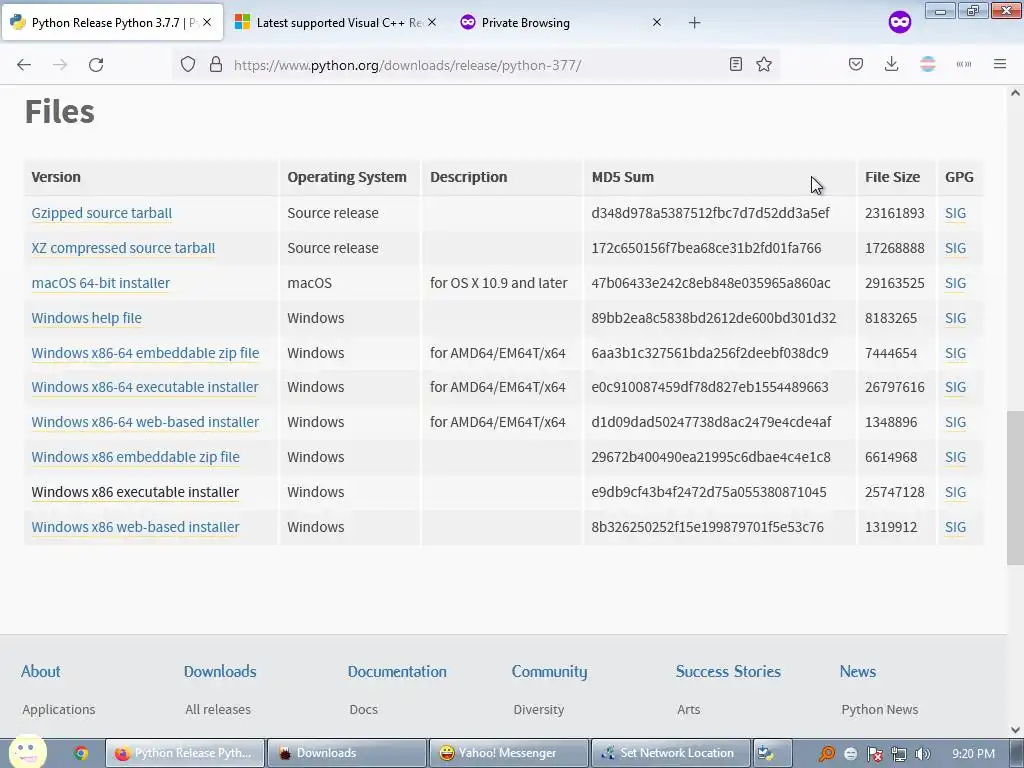The image size is (1024, 768).
Task: Click the network tray icon
Action: (x=899, y=754)
